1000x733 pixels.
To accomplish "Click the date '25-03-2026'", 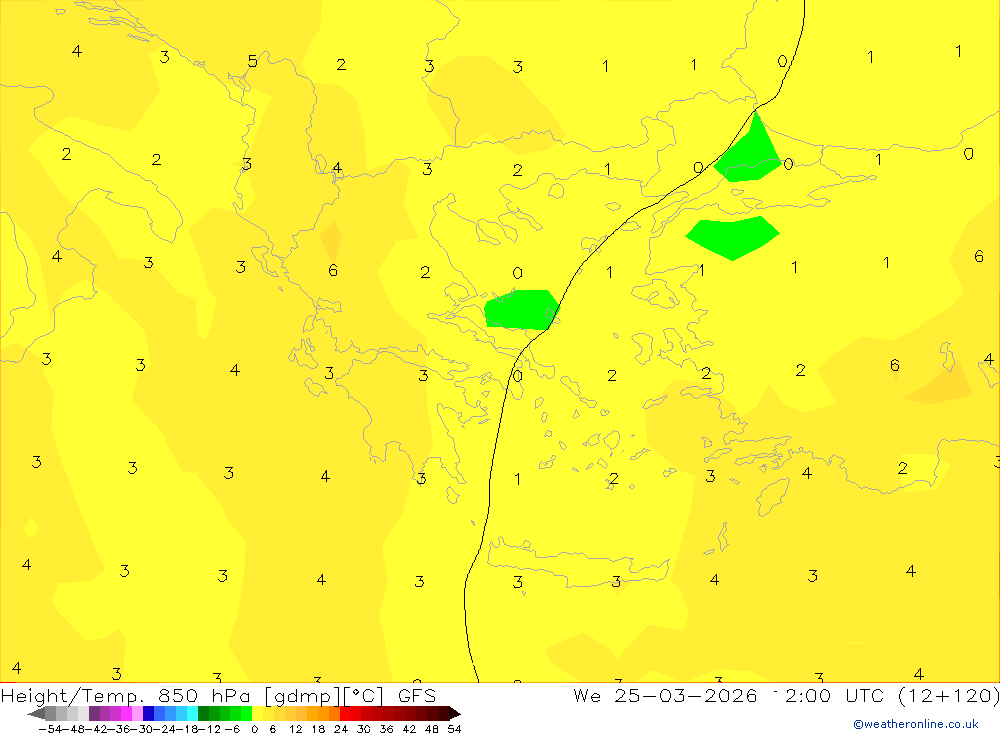I will pos(686,695).
